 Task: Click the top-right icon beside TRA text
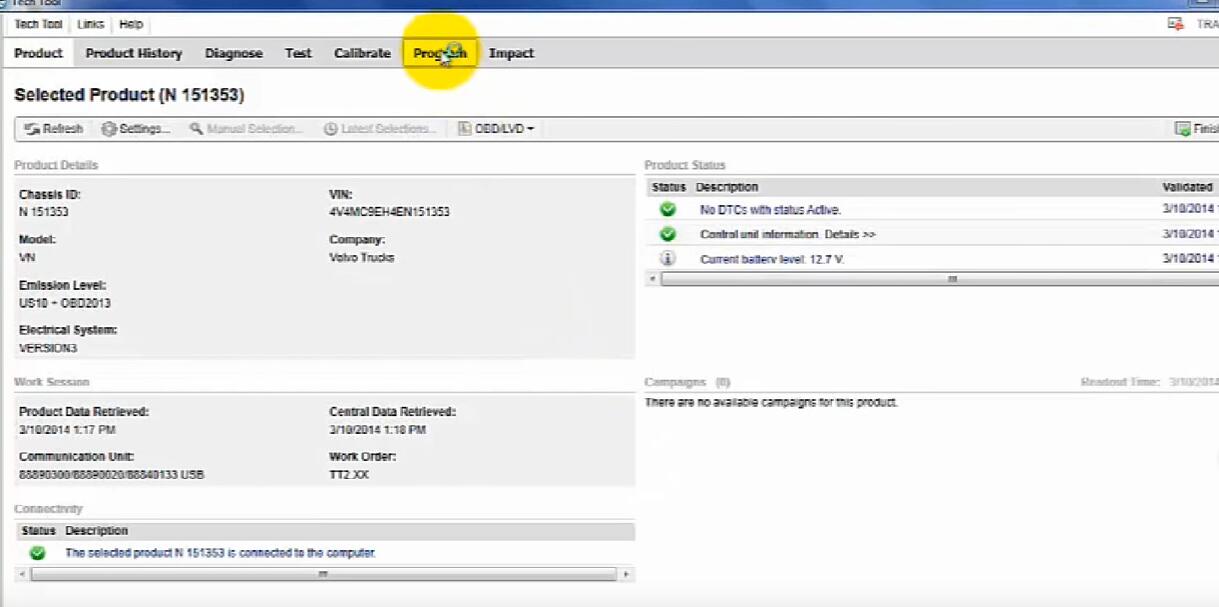(1176, 24)
